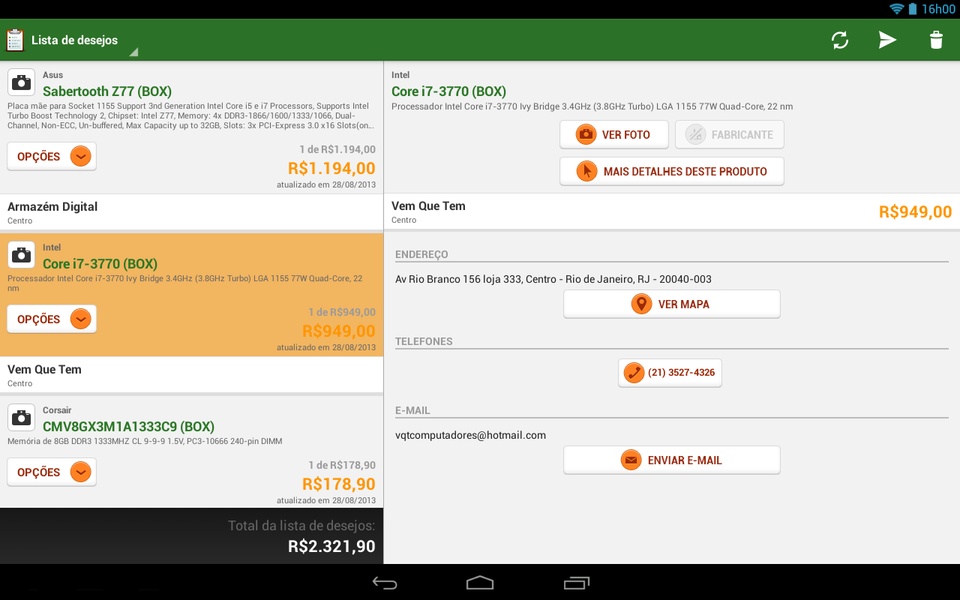
Task: Tap the trash icon to delete list
Action: 936,40
